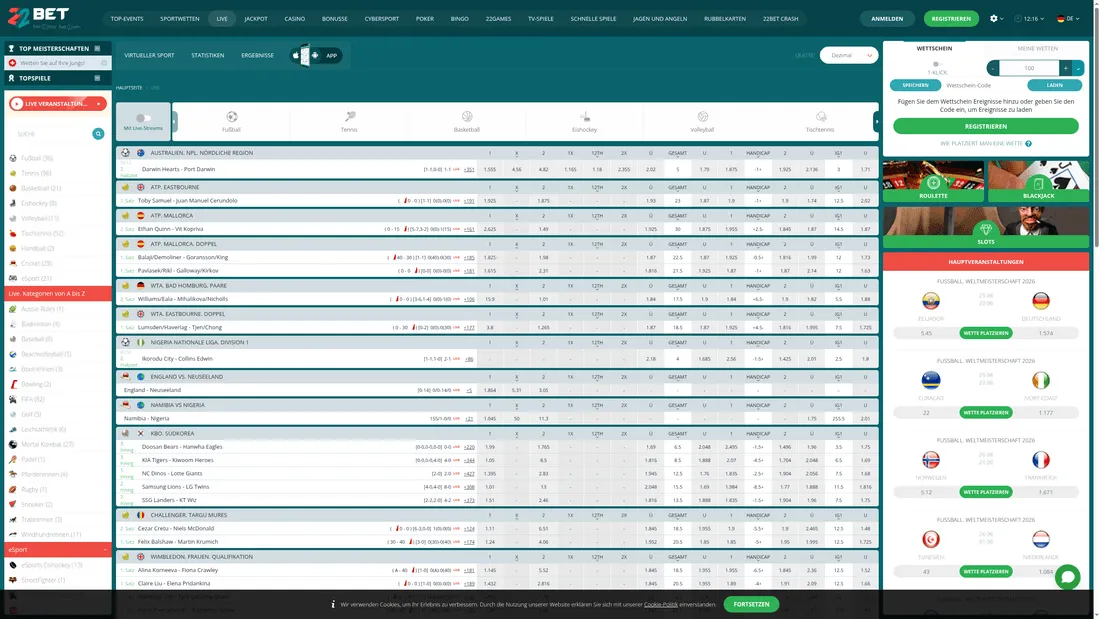
Task: Click the Roulette casino thumbnail
Action: click(x=933, y=181)
